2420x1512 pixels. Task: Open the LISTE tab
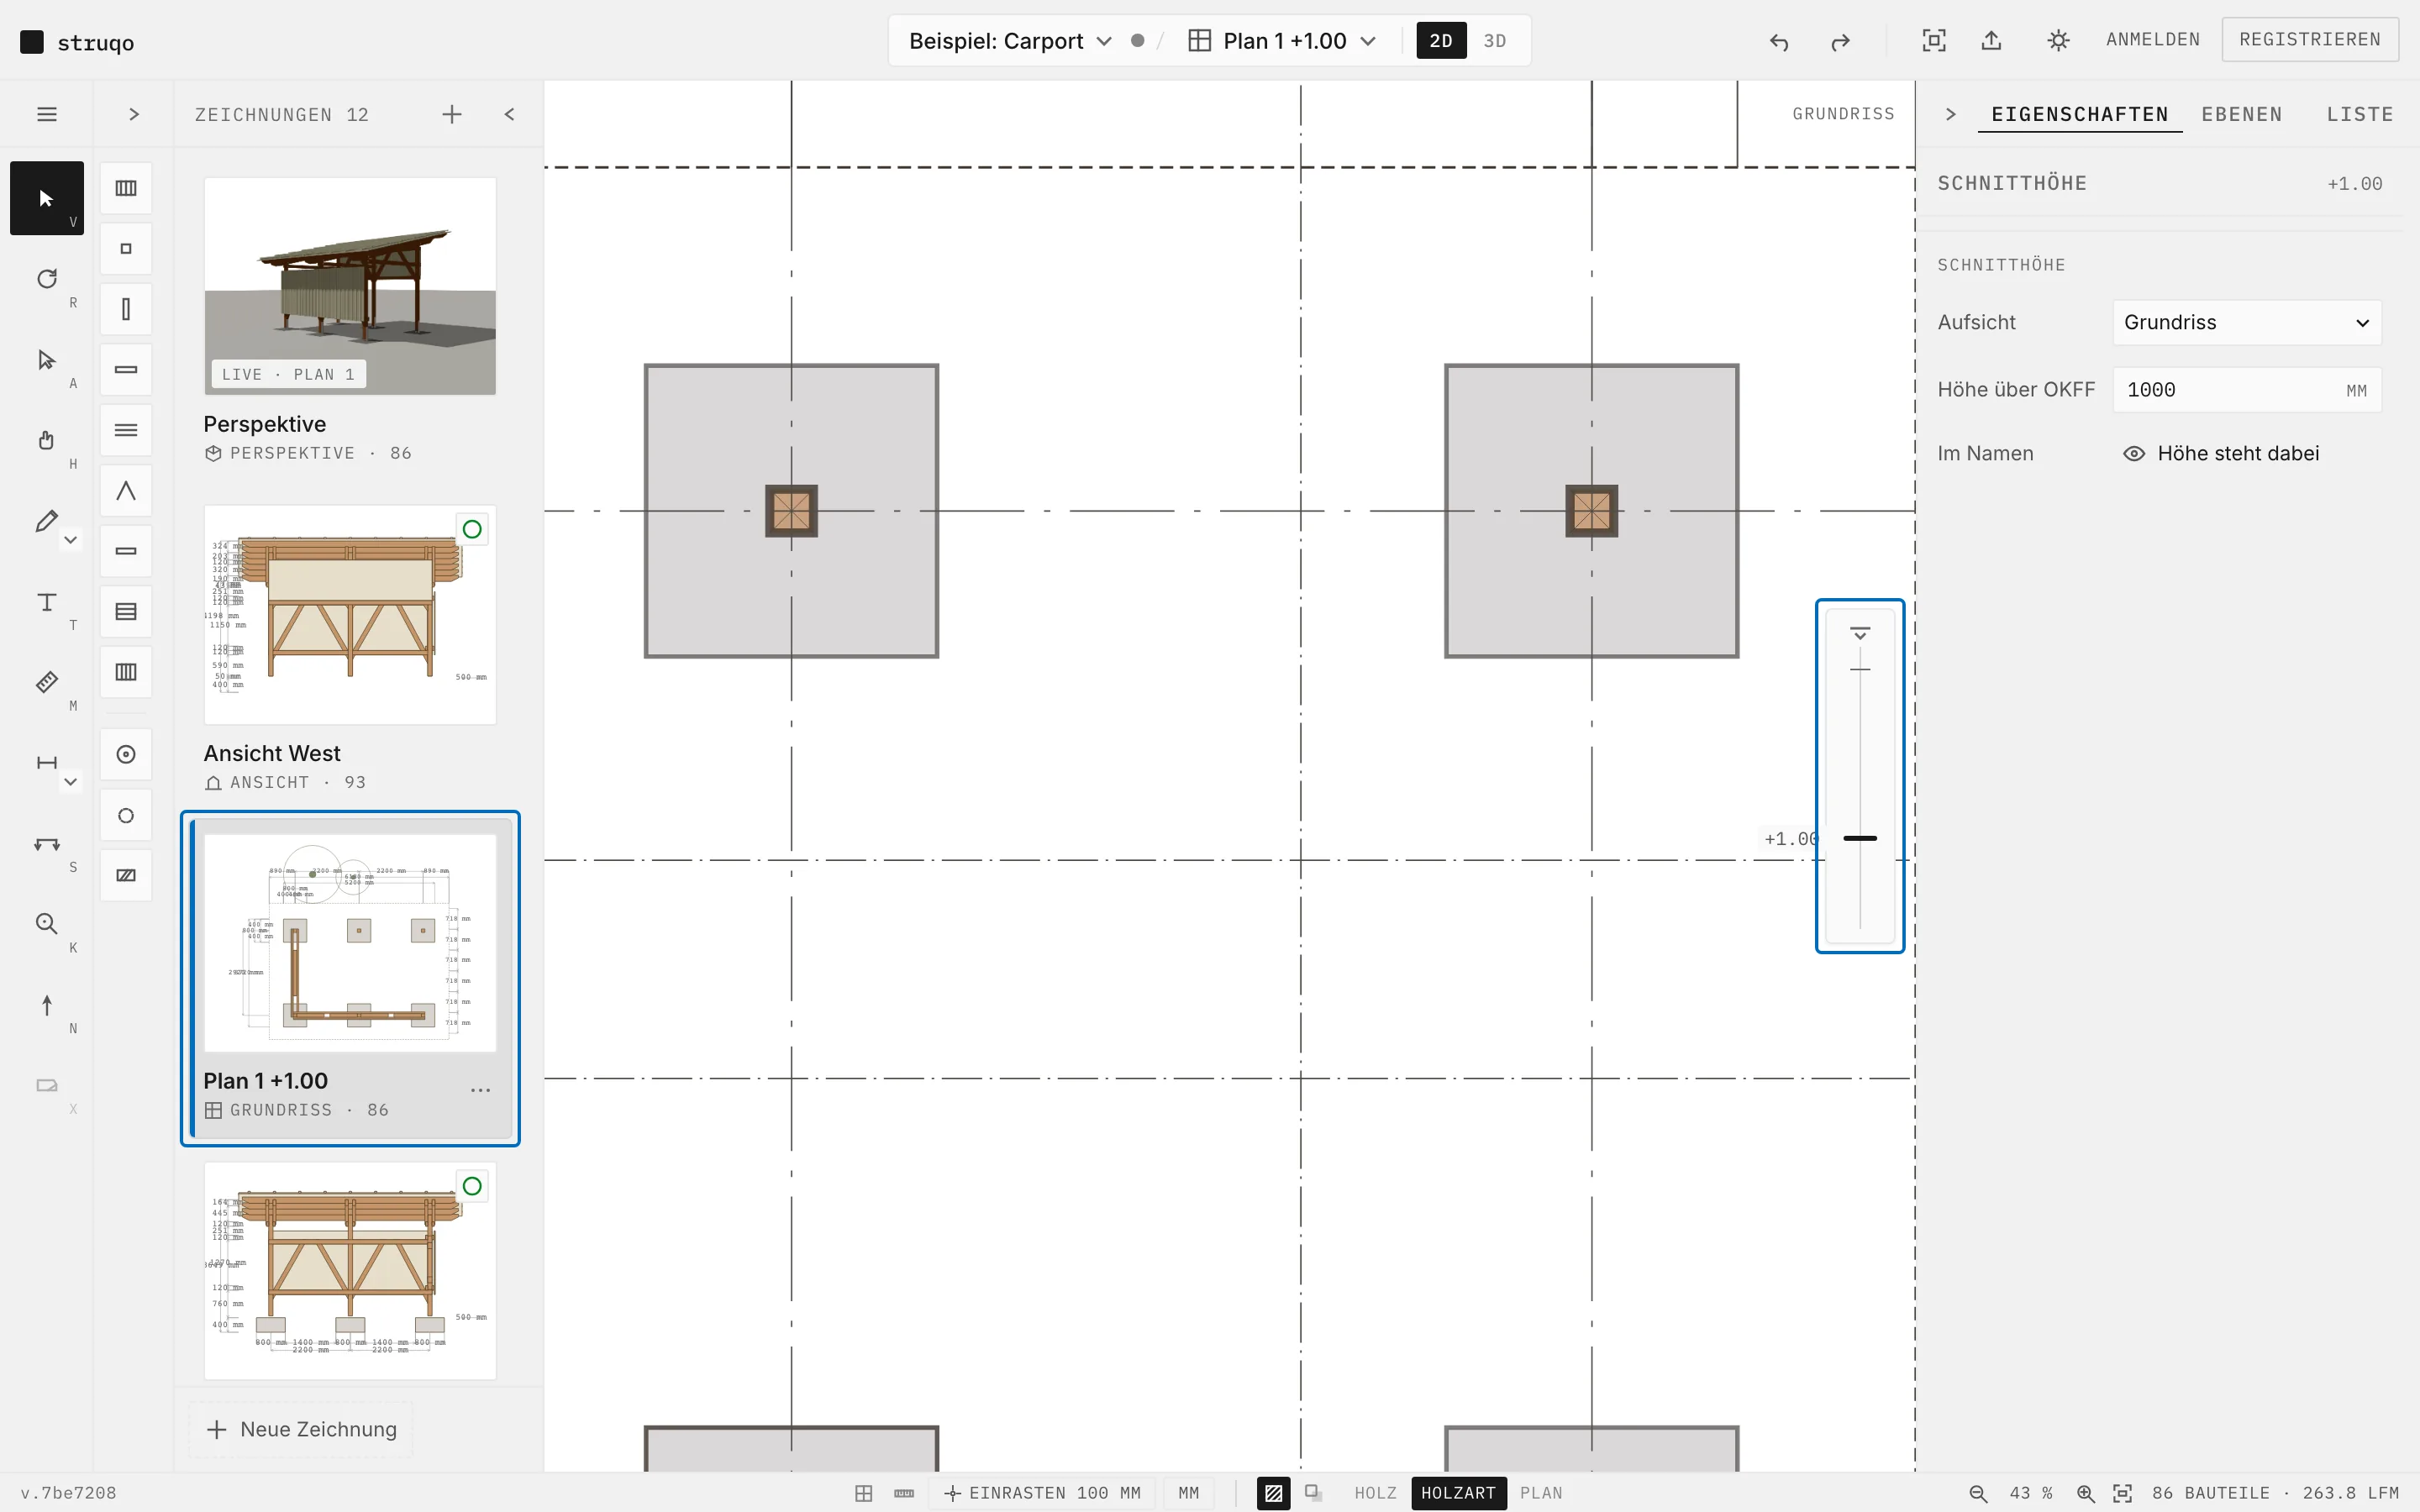tap(2359, 114)
